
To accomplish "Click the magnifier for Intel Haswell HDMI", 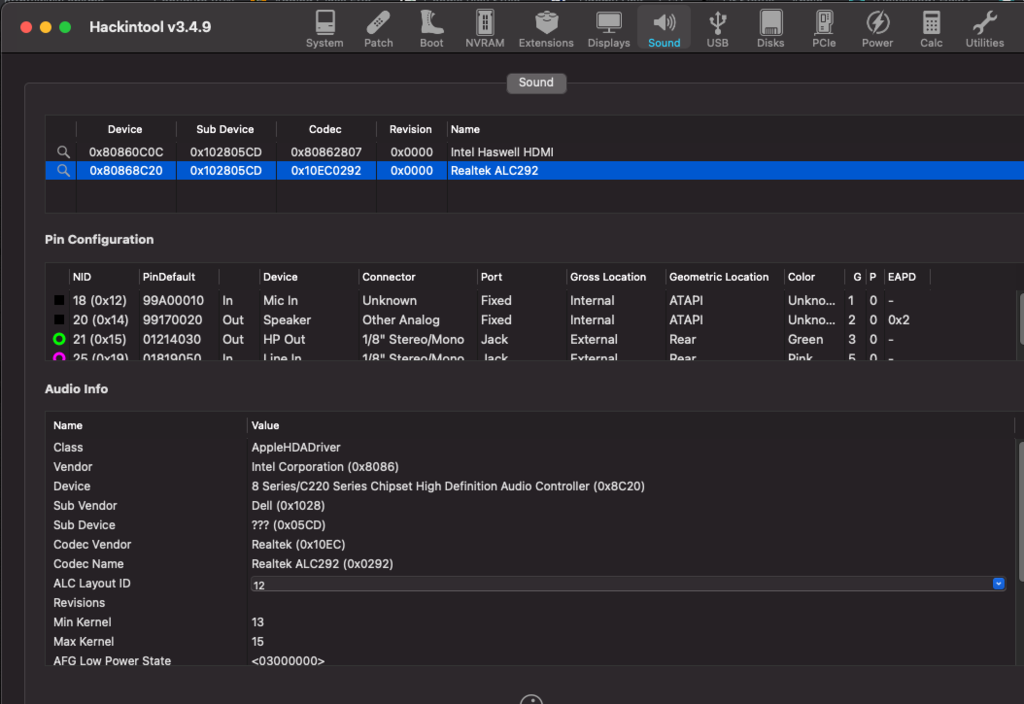I will tap(62, 151).
